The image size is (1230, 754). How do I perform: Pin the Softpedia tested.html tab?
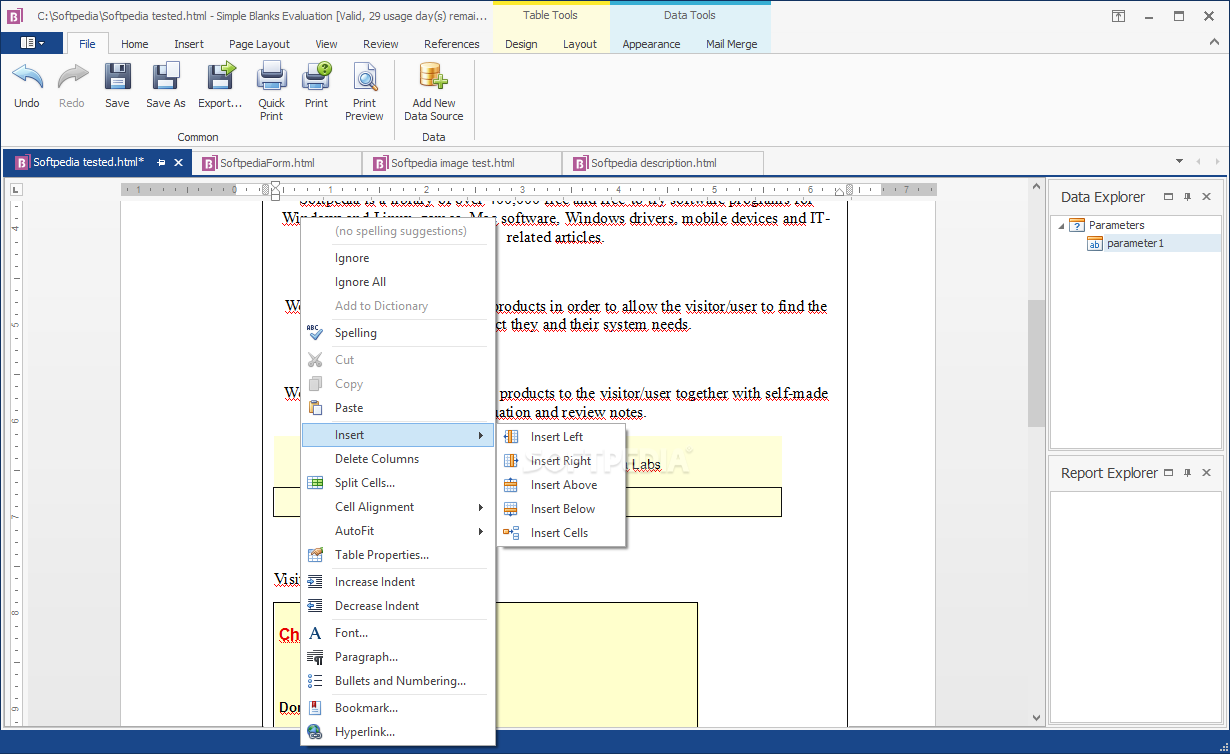pos(162,162)
